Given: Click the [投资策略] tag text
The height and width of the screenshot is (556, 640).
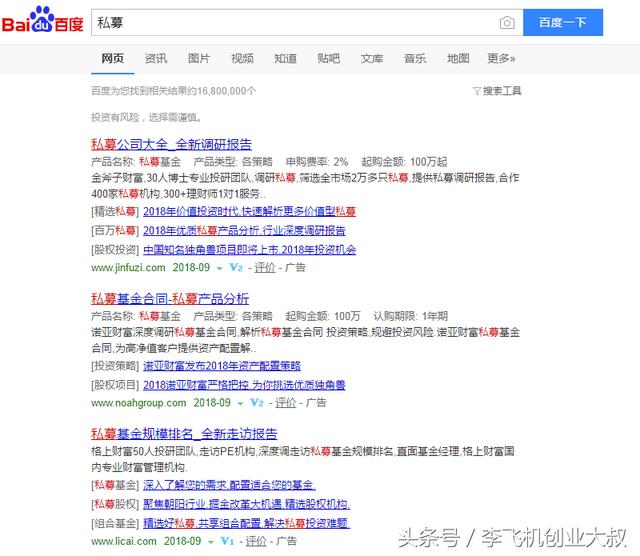Looking at the screenshot, I should click(x=115, y=366).
